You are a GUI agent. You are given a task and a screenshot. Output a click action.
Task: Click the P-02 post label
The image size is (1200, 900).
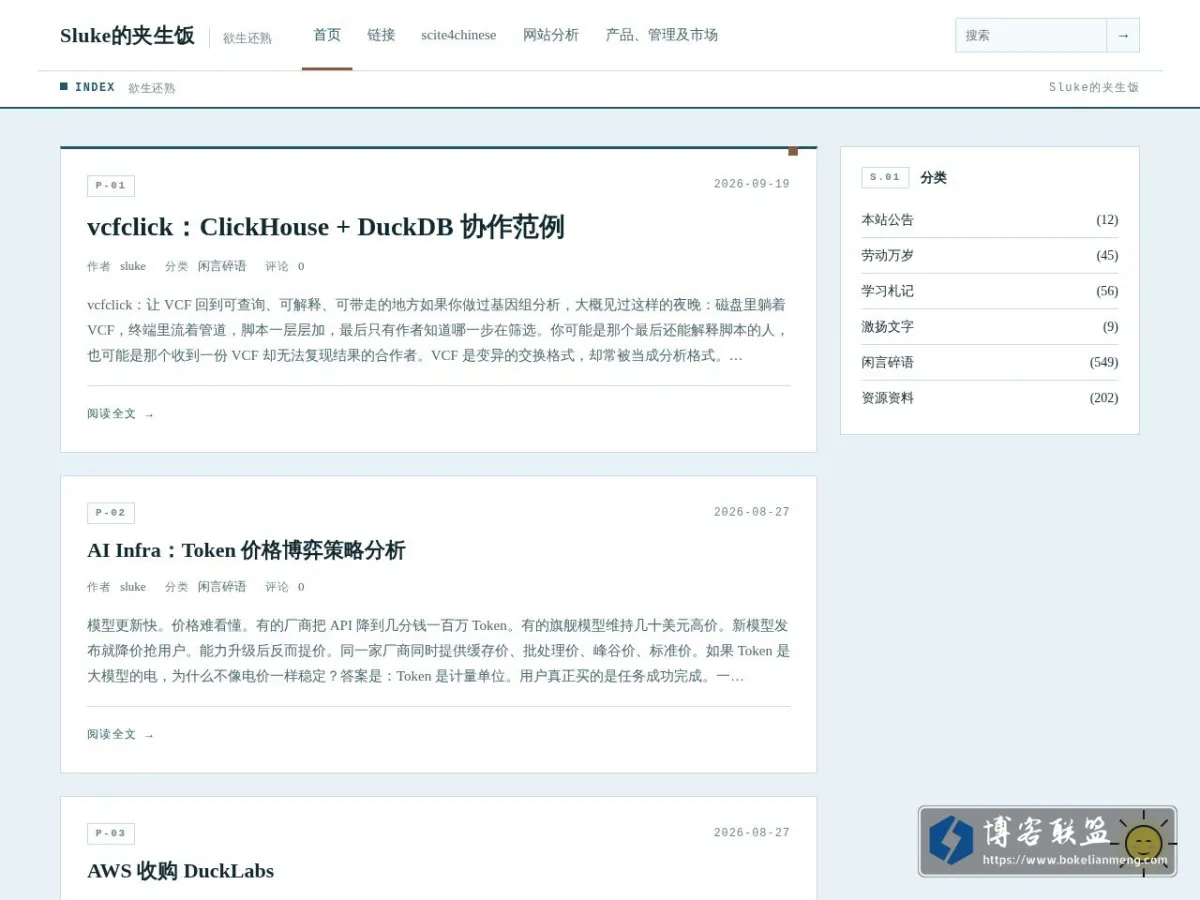click(x=111, y=513)
